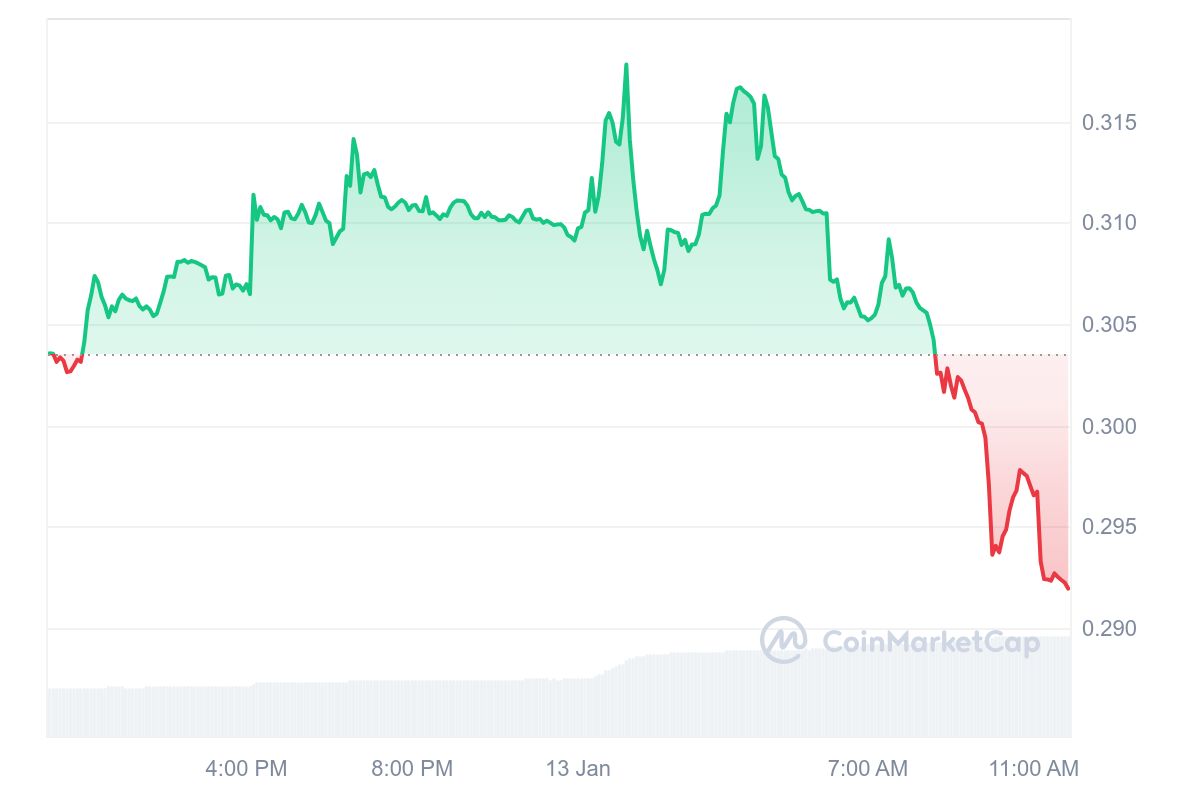
Task: Click the 0.300 price axis label
Action: [1109, 427]
